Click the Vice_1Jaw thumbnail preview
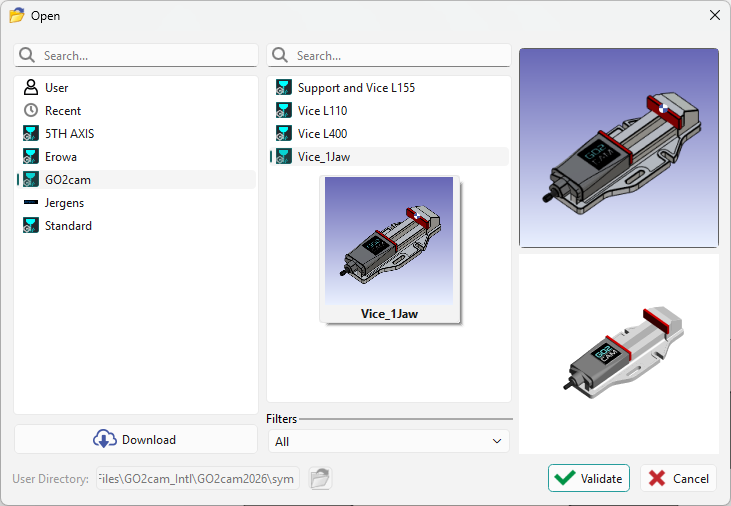The width and height of the screenshot is (731, 506). pyautogui.click(x=389, y=242)
